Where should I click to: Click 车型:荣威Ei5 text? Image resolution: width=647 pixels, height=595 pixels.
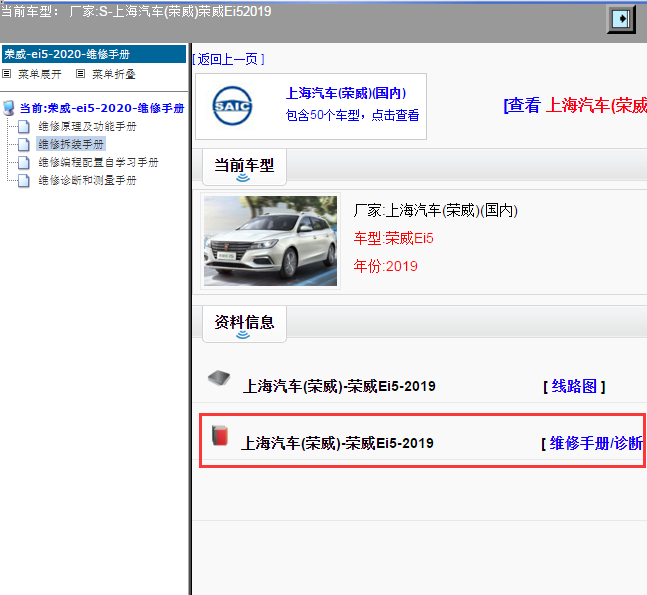coord(393,238)
